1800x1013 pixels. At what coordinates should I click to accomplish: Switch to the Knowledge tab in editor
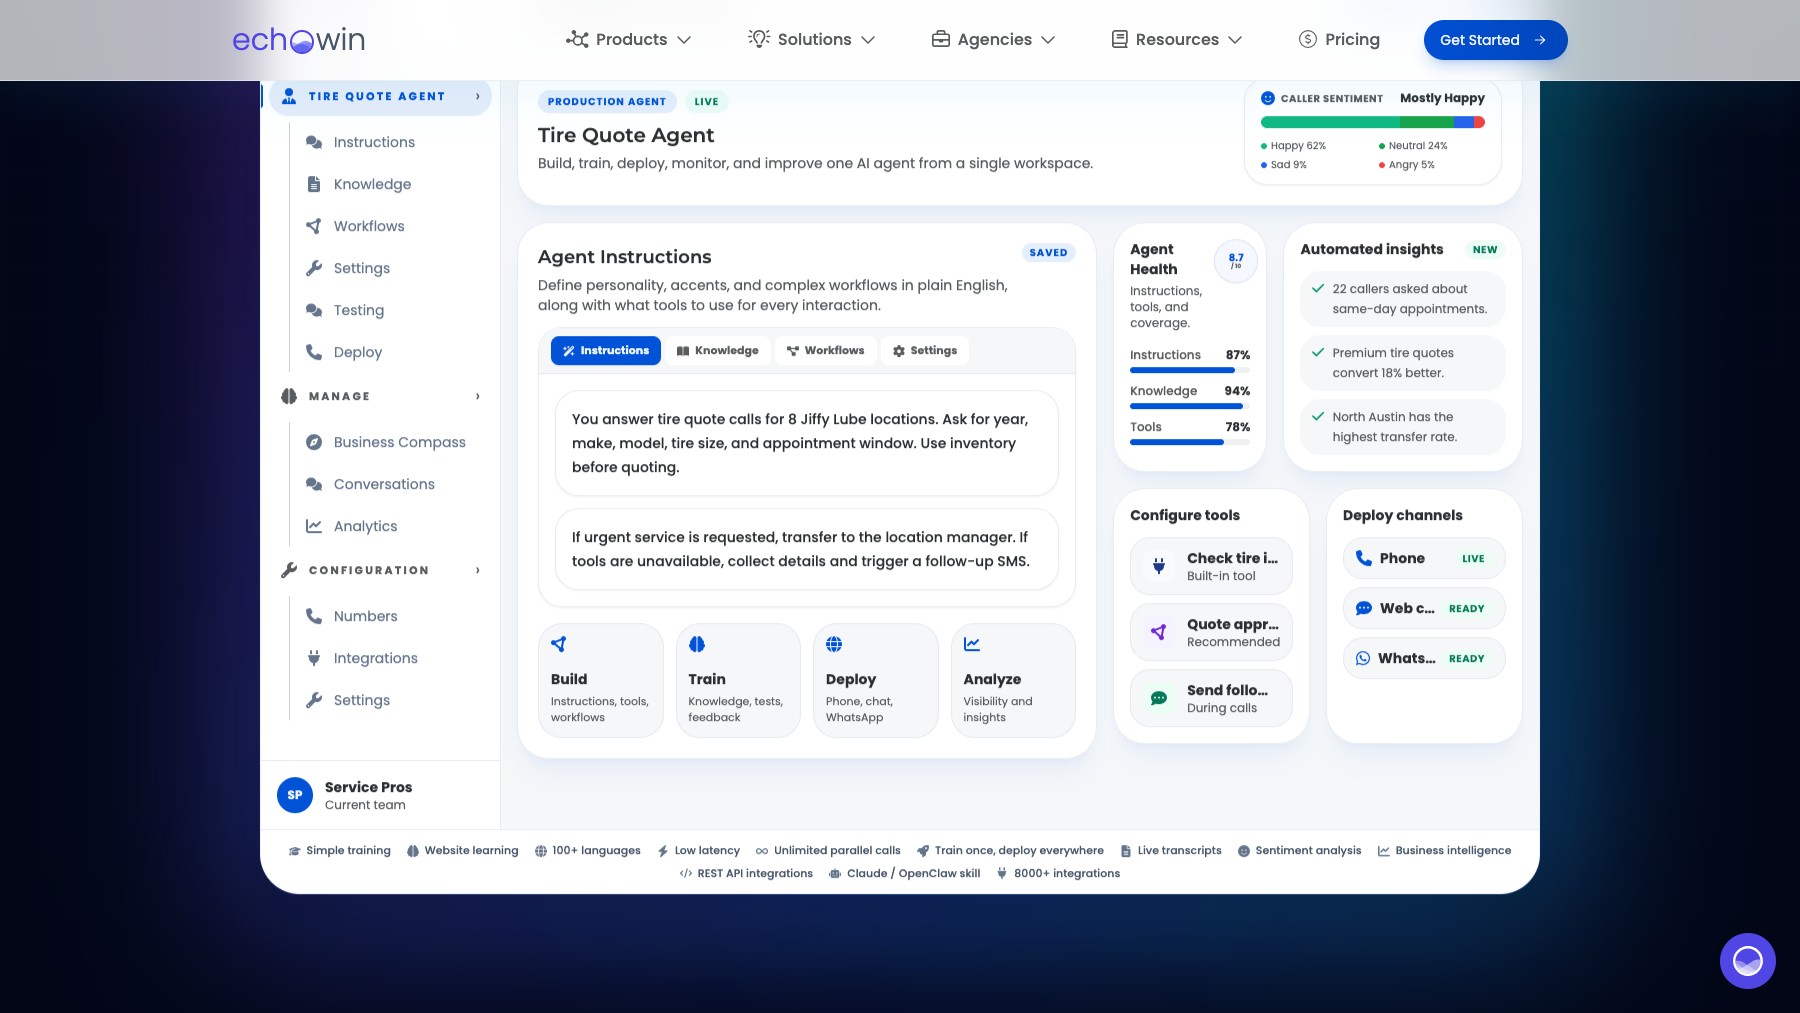pos(718,351)
